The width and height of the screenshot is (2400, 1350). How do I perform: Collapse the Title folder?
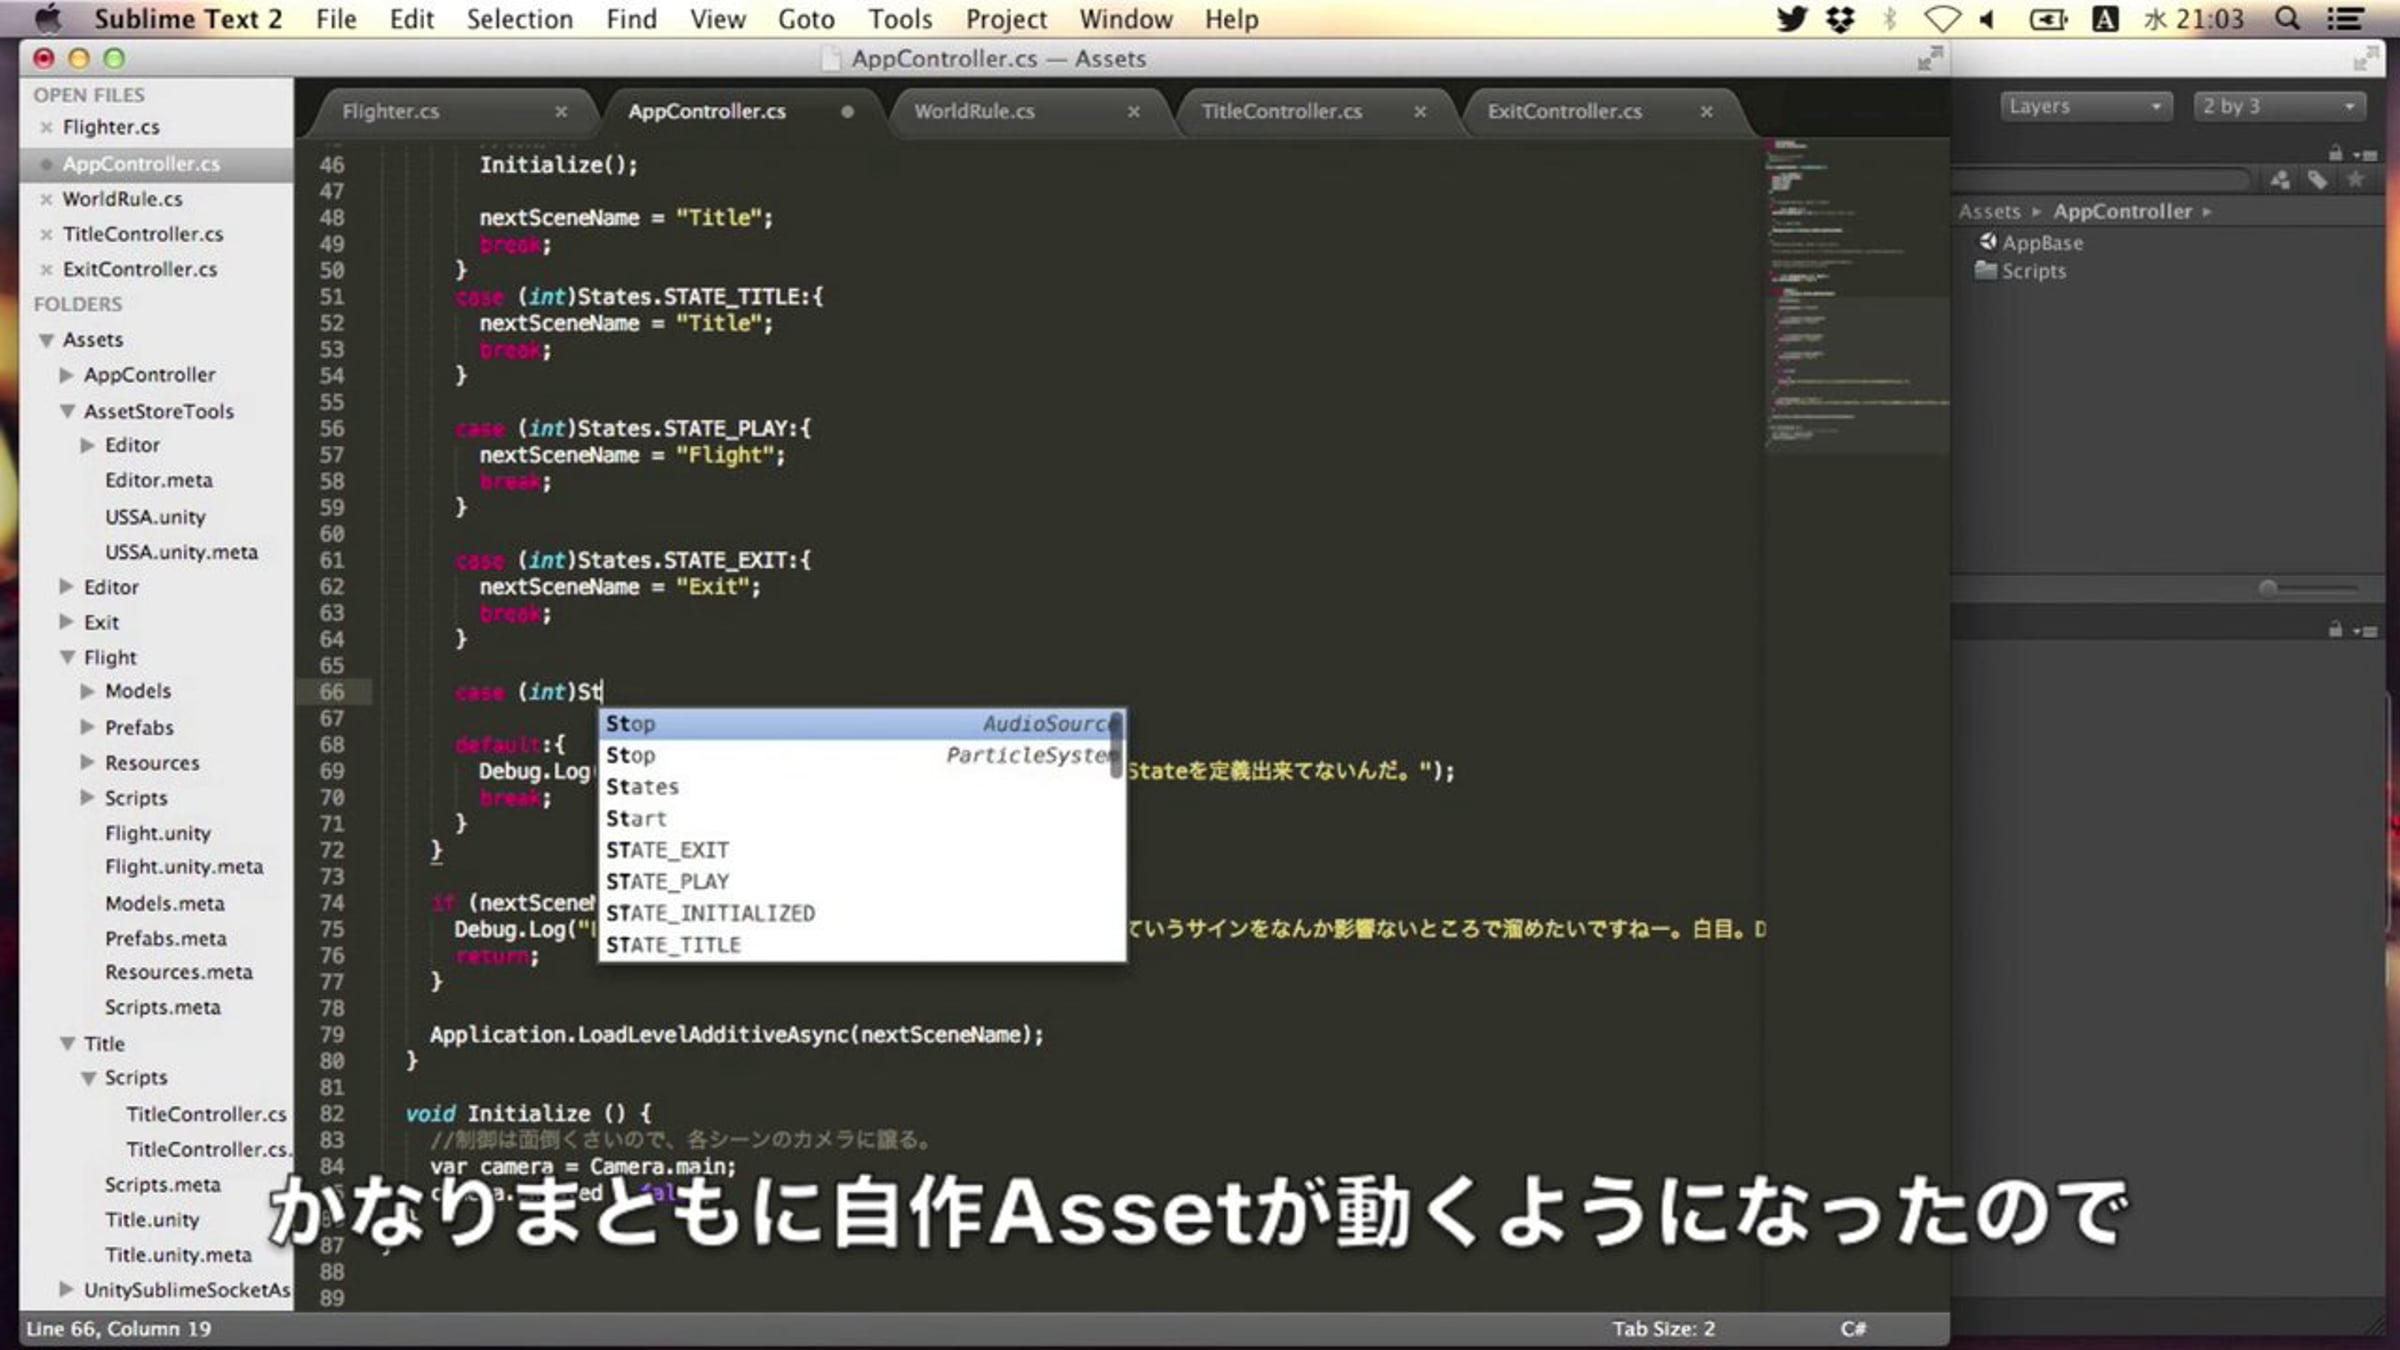click(x=67, y=1043)
